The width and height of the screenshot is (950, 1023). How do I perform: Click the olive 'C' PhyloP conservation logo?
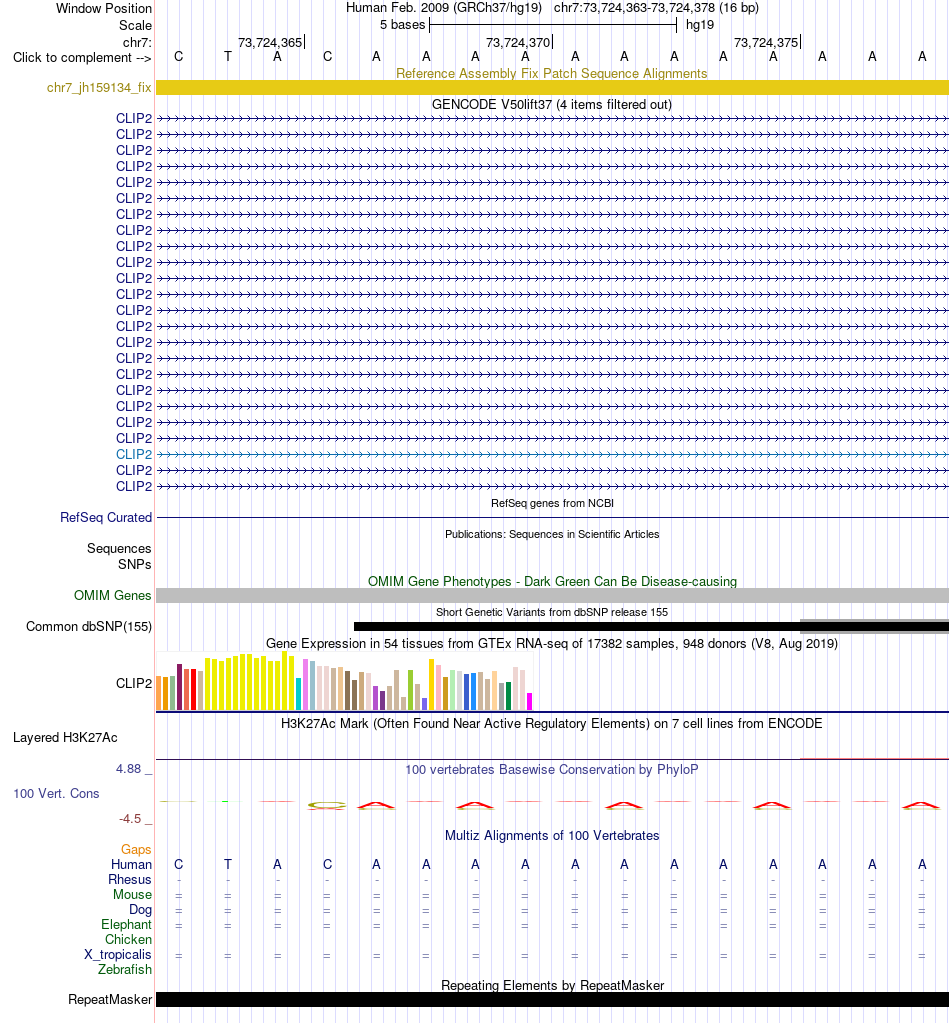coord(326,806)
